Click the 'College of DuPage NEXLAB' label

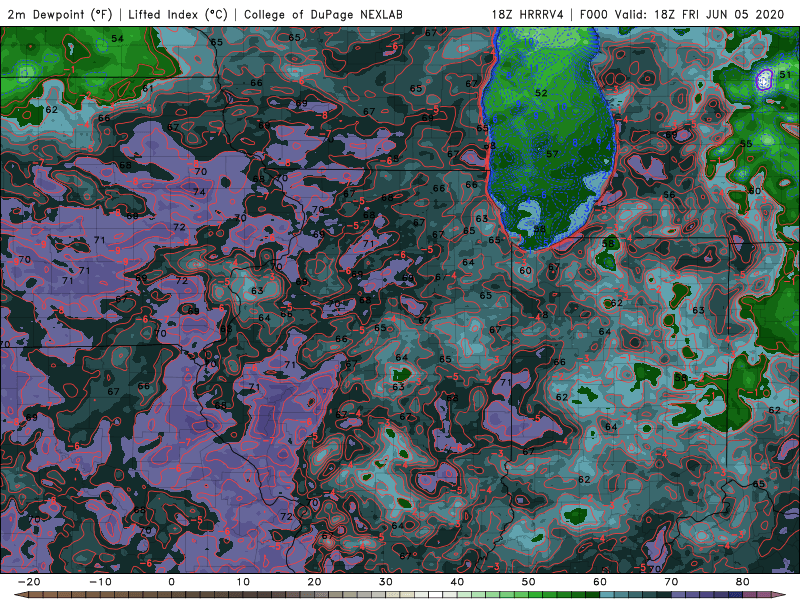click(x=323, y=14)
